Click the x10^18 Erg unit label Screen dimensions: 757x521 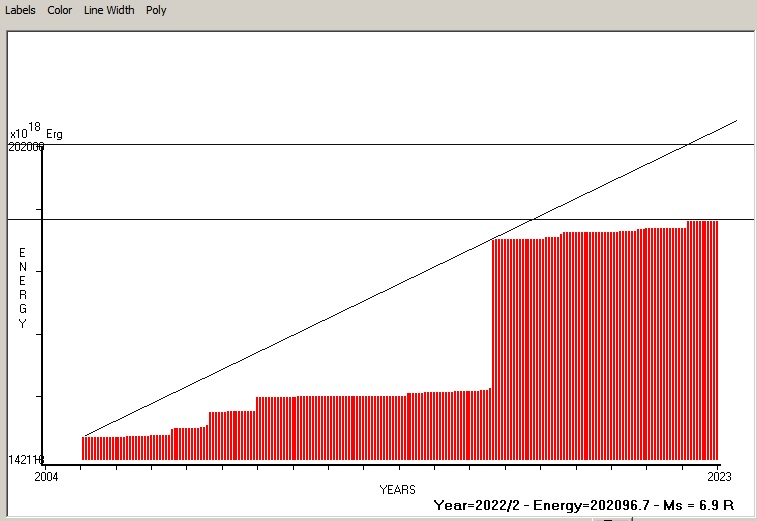coord(36,132)
